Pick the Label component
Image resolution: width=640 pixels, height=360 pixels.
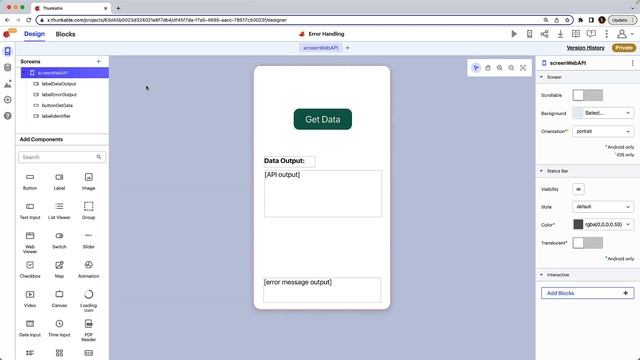59,182
